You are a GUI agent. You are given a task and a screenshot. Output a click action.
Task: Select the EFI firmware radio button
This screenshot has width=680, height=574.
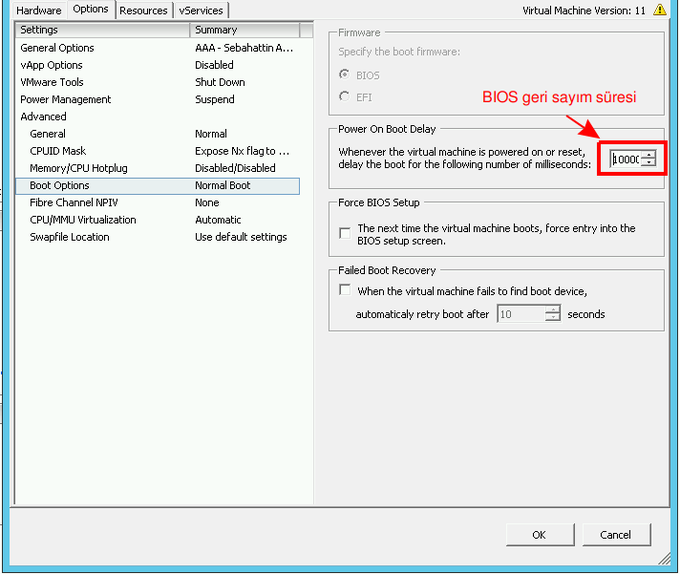tap(344, 96)
